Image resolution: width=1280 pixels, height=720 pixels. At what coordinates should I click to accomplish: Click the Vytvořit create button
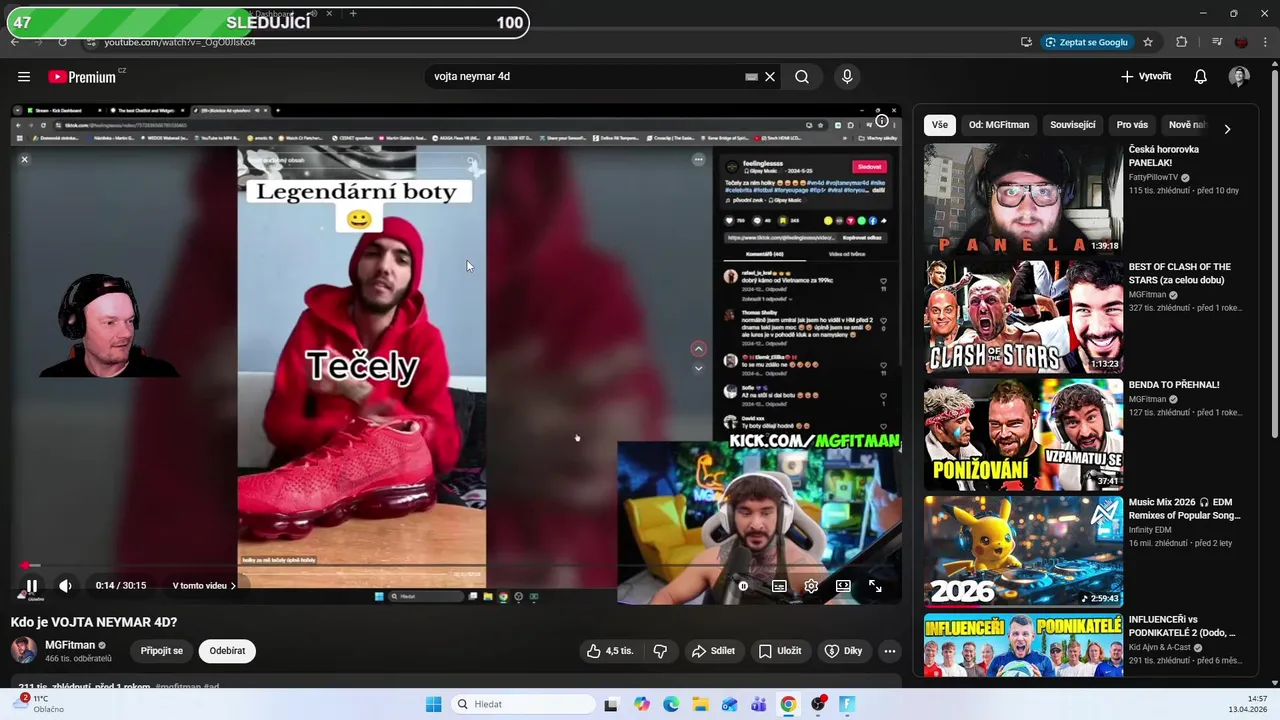click(1146, 77)
